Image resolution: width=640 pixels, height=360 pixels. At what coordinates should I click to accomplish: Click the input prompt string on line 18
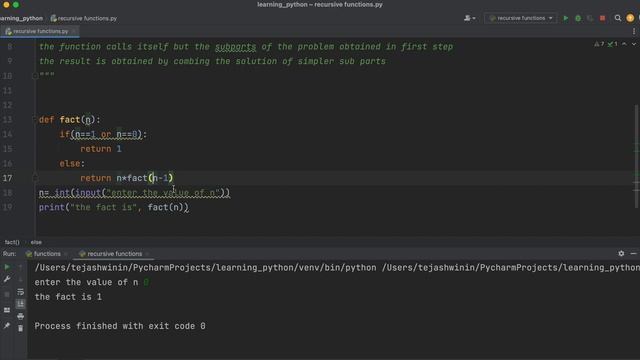tap(163, 193)
